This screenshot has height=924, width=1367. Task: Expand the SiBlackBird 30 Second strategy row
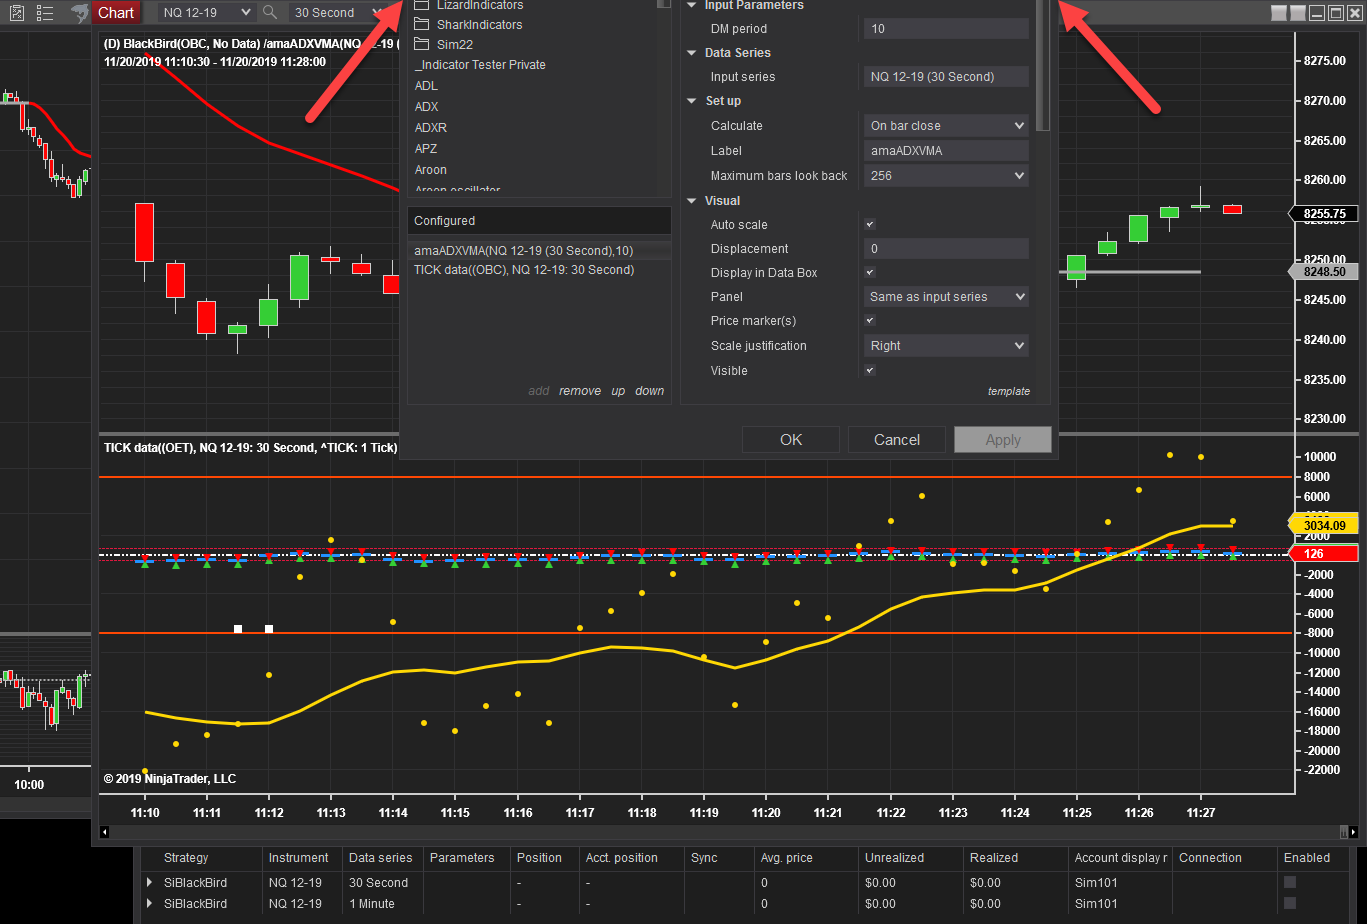click(x=150, y=883)
